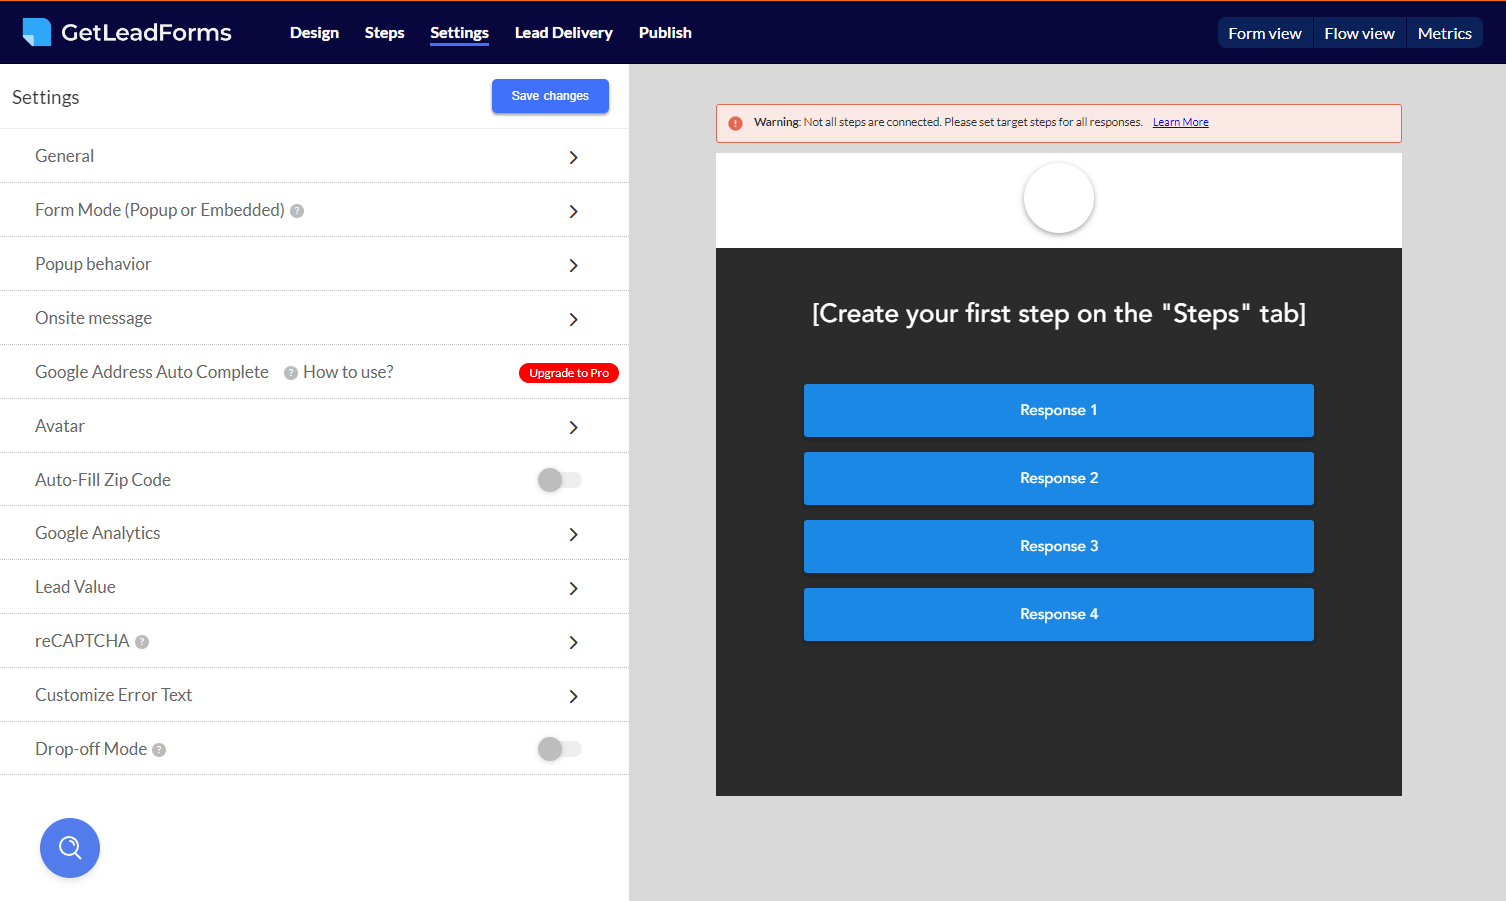1506x901 pixels.
Task: Open the search magnifier in the bottom corner
Action: 69,847
